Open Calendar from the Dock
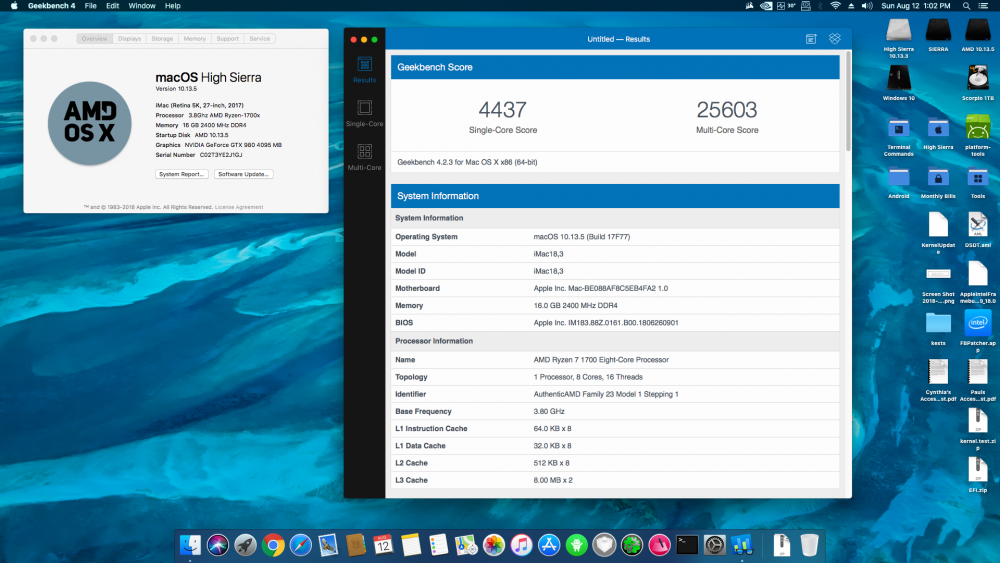This screenshot has height=563, width=1000. (x=383, y=545)
